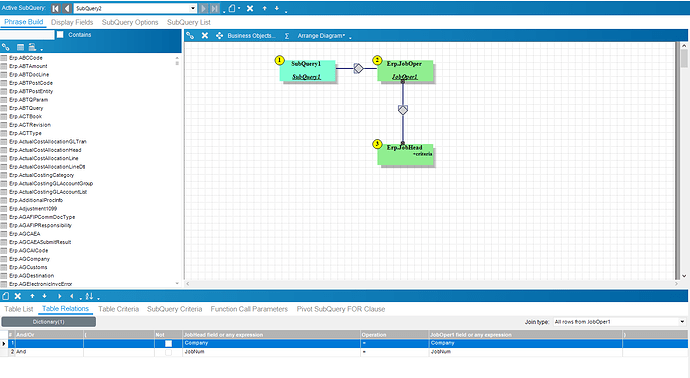Image resolution: width=690 pixels, height=378 pixels.
Task: Select Erp.AGCompany in the table list
Action: point(29,259)
